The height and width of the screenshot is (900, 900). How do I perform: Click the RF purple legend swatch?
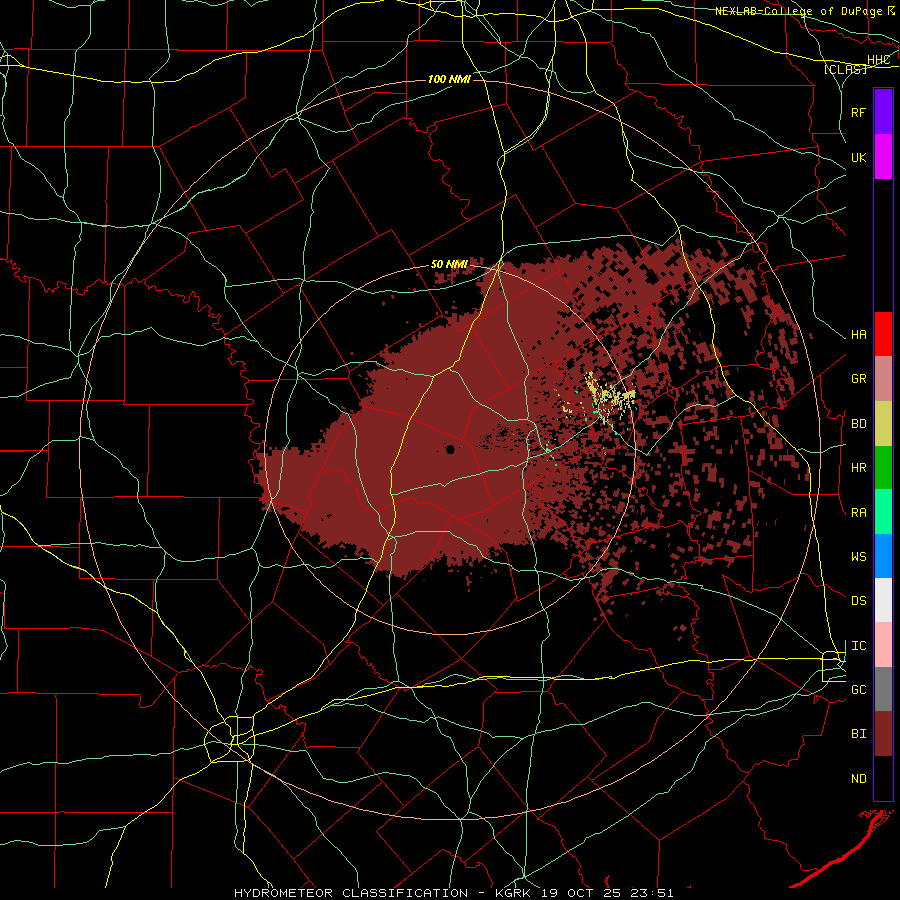[x=883, y=112]
